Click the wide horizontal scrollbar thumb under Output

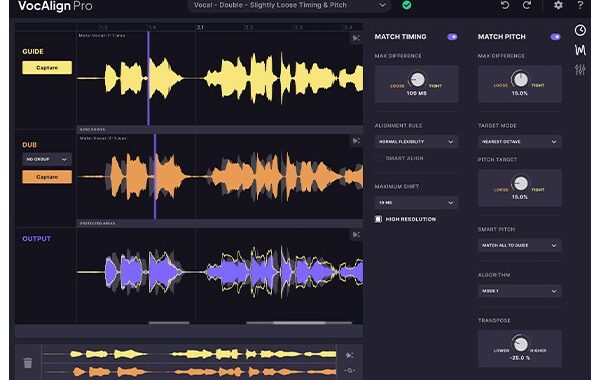pyautogui.click(x=299, y=323)
